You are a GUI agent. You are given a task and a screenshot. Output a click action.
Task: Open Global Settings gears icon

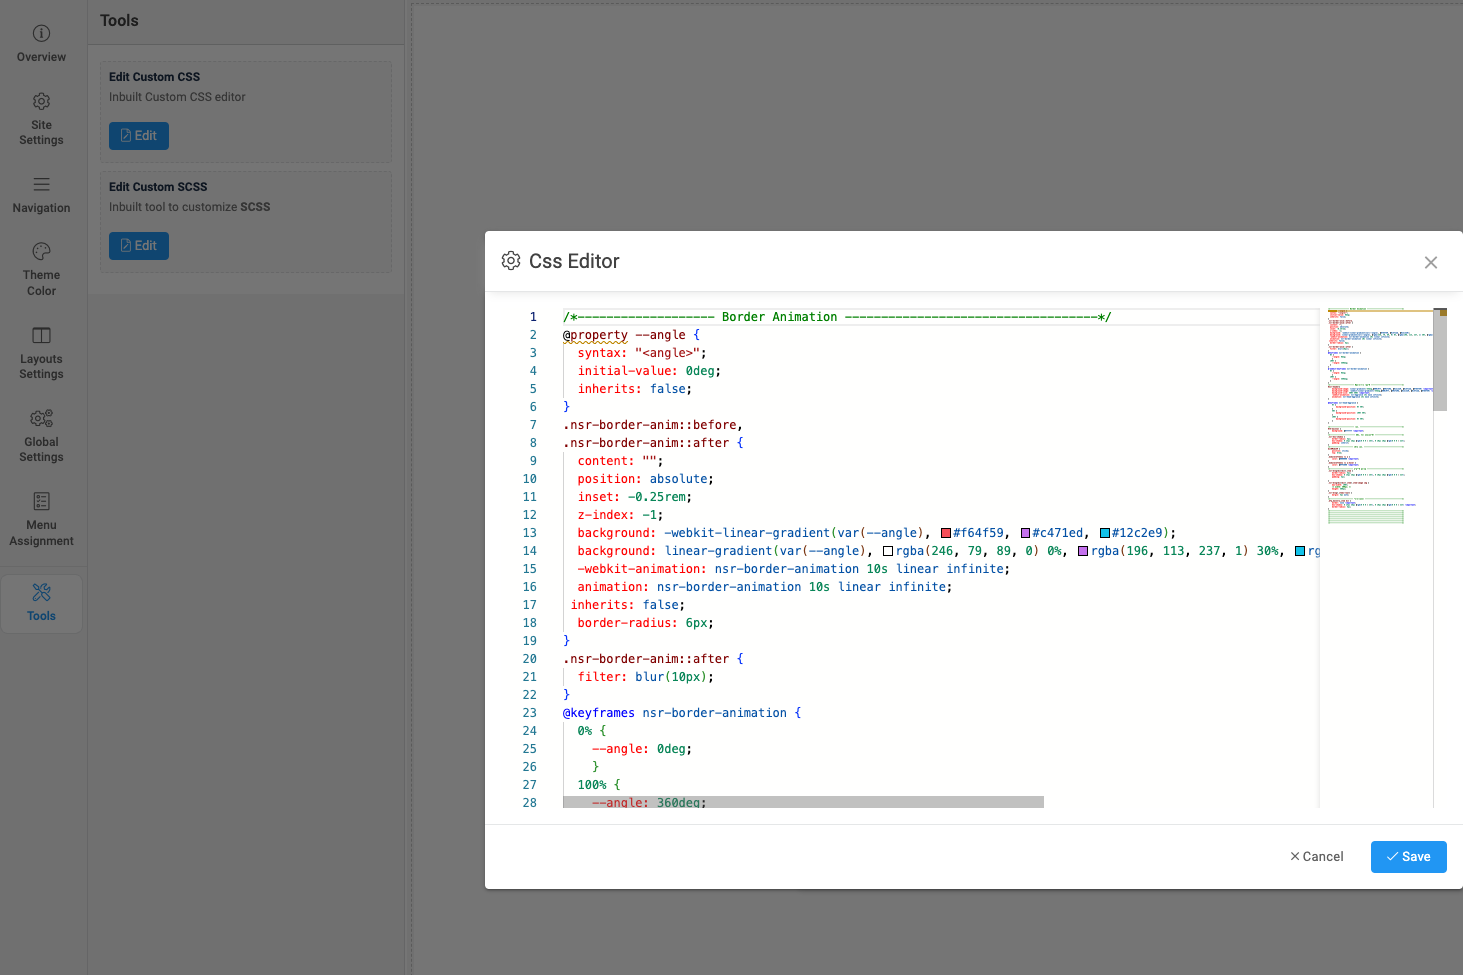[x=41, y=419]
